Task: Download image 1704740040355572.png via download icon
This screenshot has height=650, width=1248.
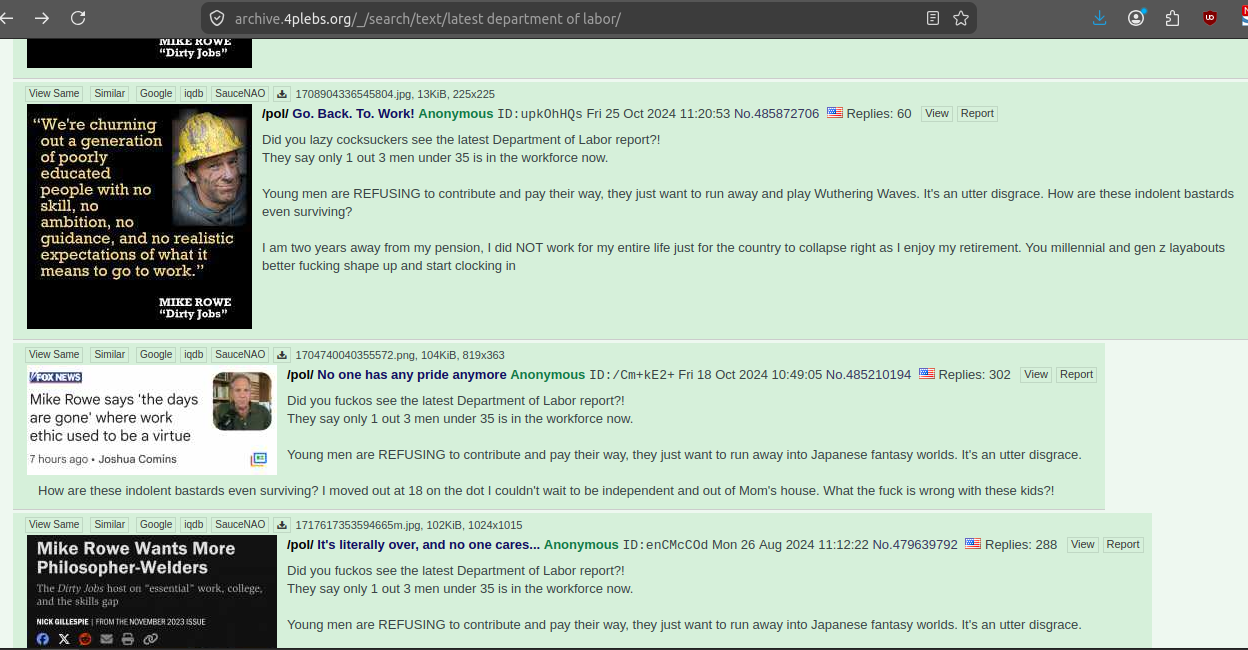Action: click(x=282, y=355)
